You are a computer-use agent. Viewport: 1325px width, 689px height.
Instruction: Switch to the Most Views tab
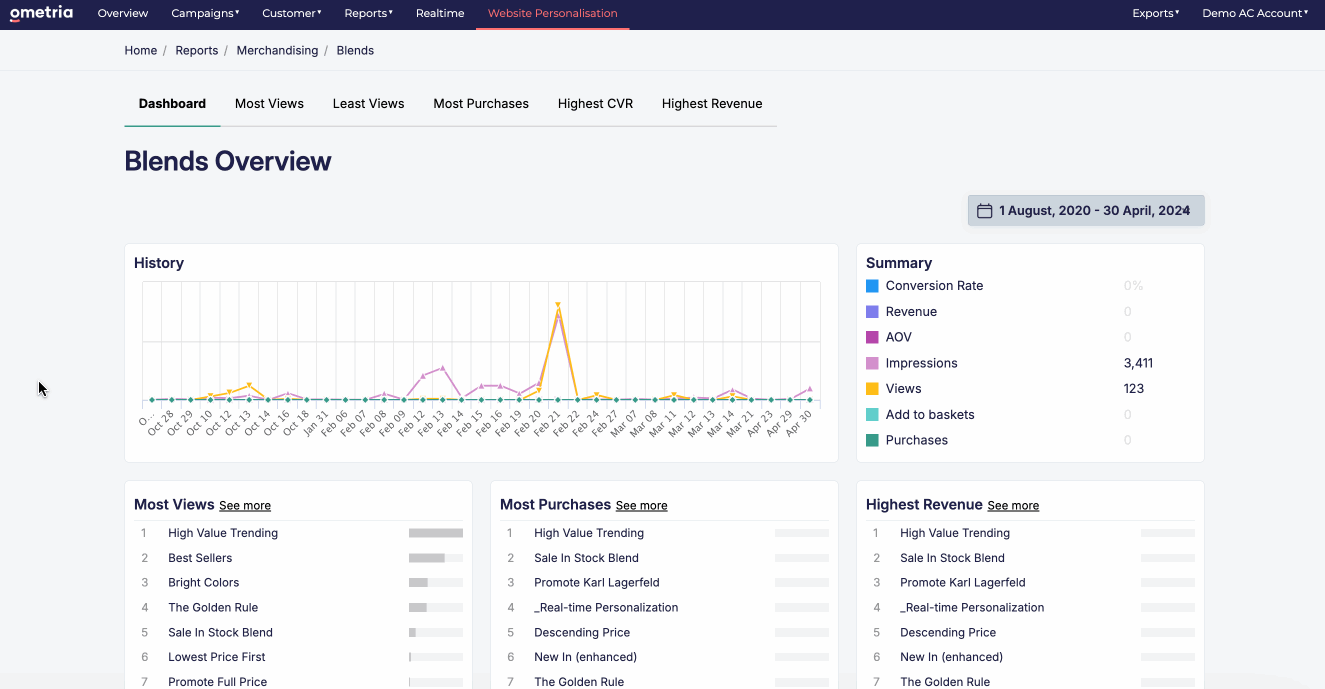pos(269,104)
